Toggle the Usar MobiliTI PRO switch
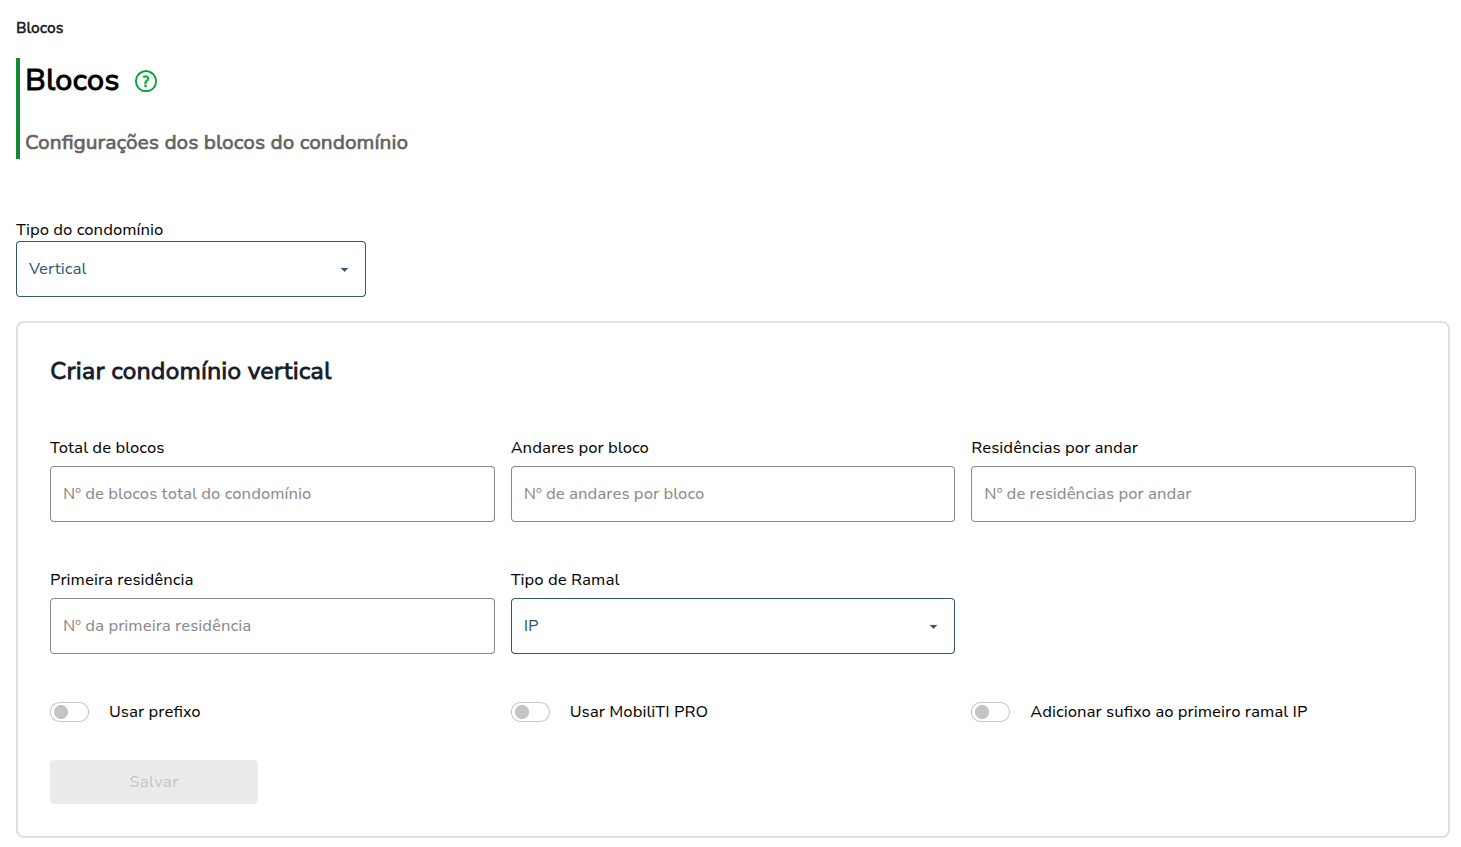This screenshot has height=847, width=1461. click(x=530, y=712)
